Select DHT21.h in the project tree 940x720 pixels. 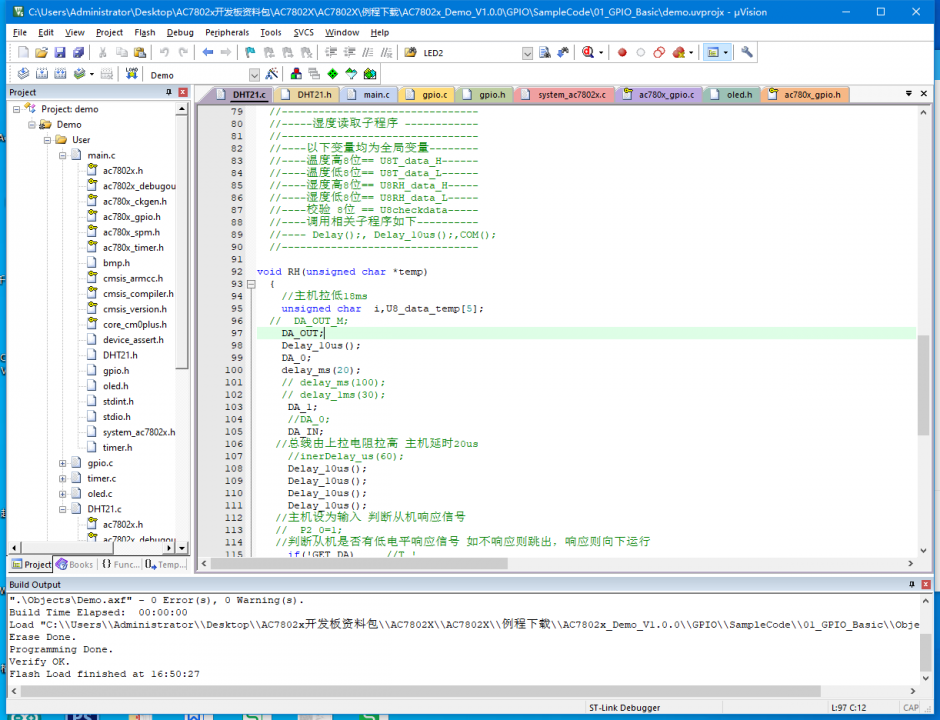click(120, 355)
